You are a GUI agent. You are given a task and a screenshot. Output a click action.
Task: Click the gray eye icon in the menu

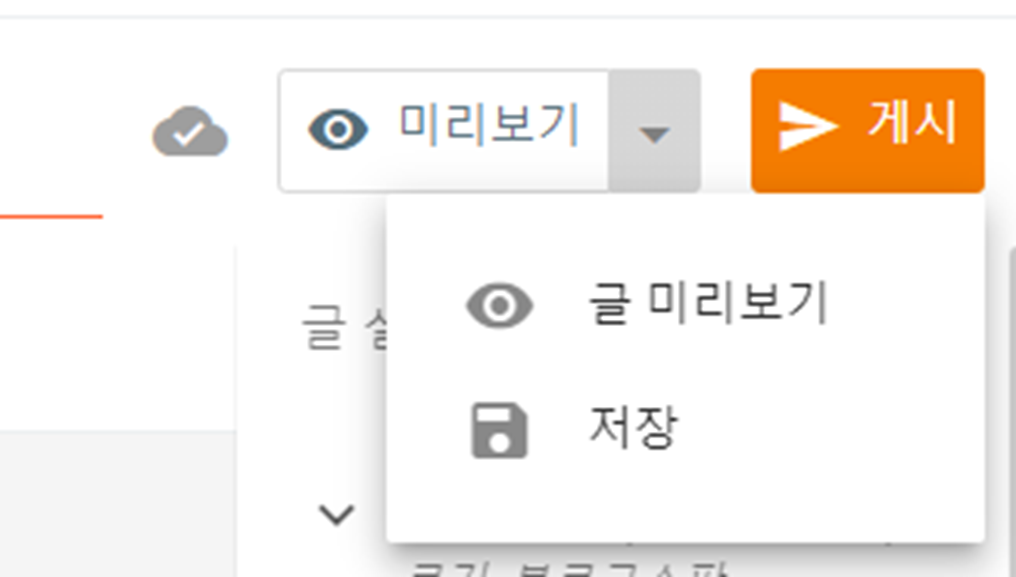[500, 305]
